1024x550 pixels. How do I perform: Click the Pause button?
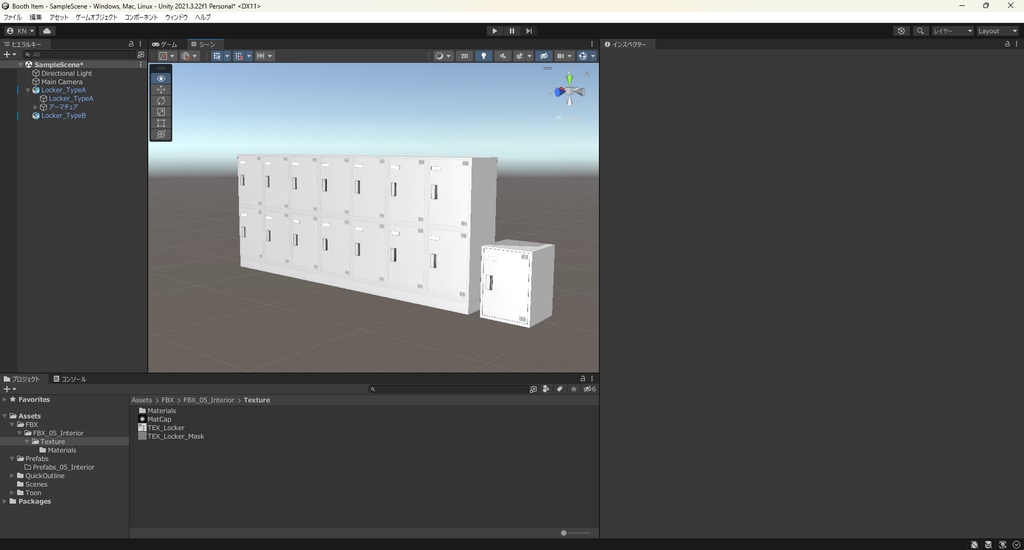[x=512, y=31]
